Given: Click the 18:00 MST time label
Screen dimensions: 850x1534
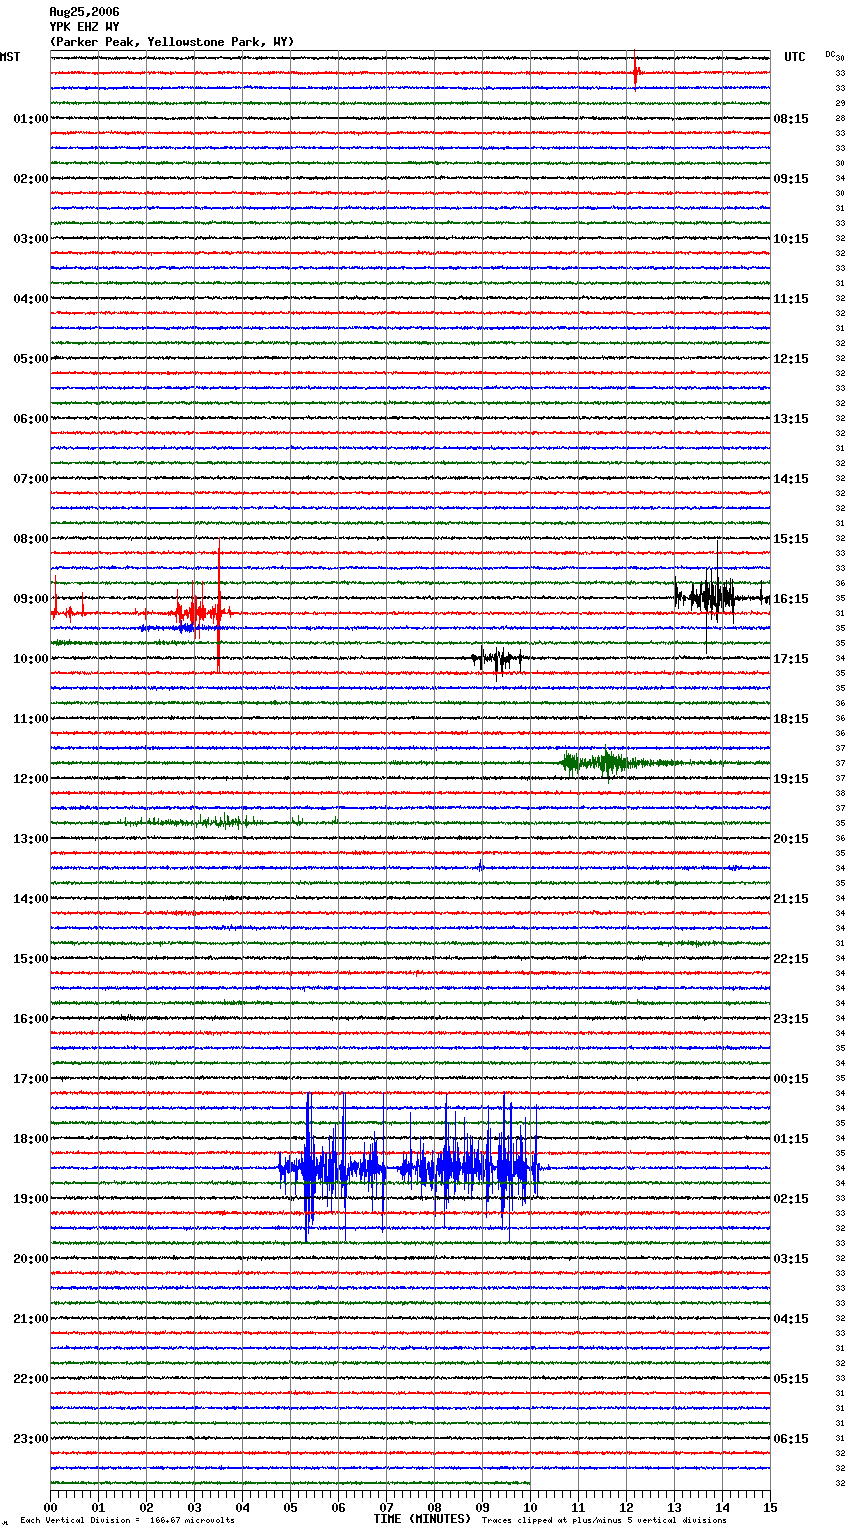Looking at the screenshot, I should tap(31, 1139).
